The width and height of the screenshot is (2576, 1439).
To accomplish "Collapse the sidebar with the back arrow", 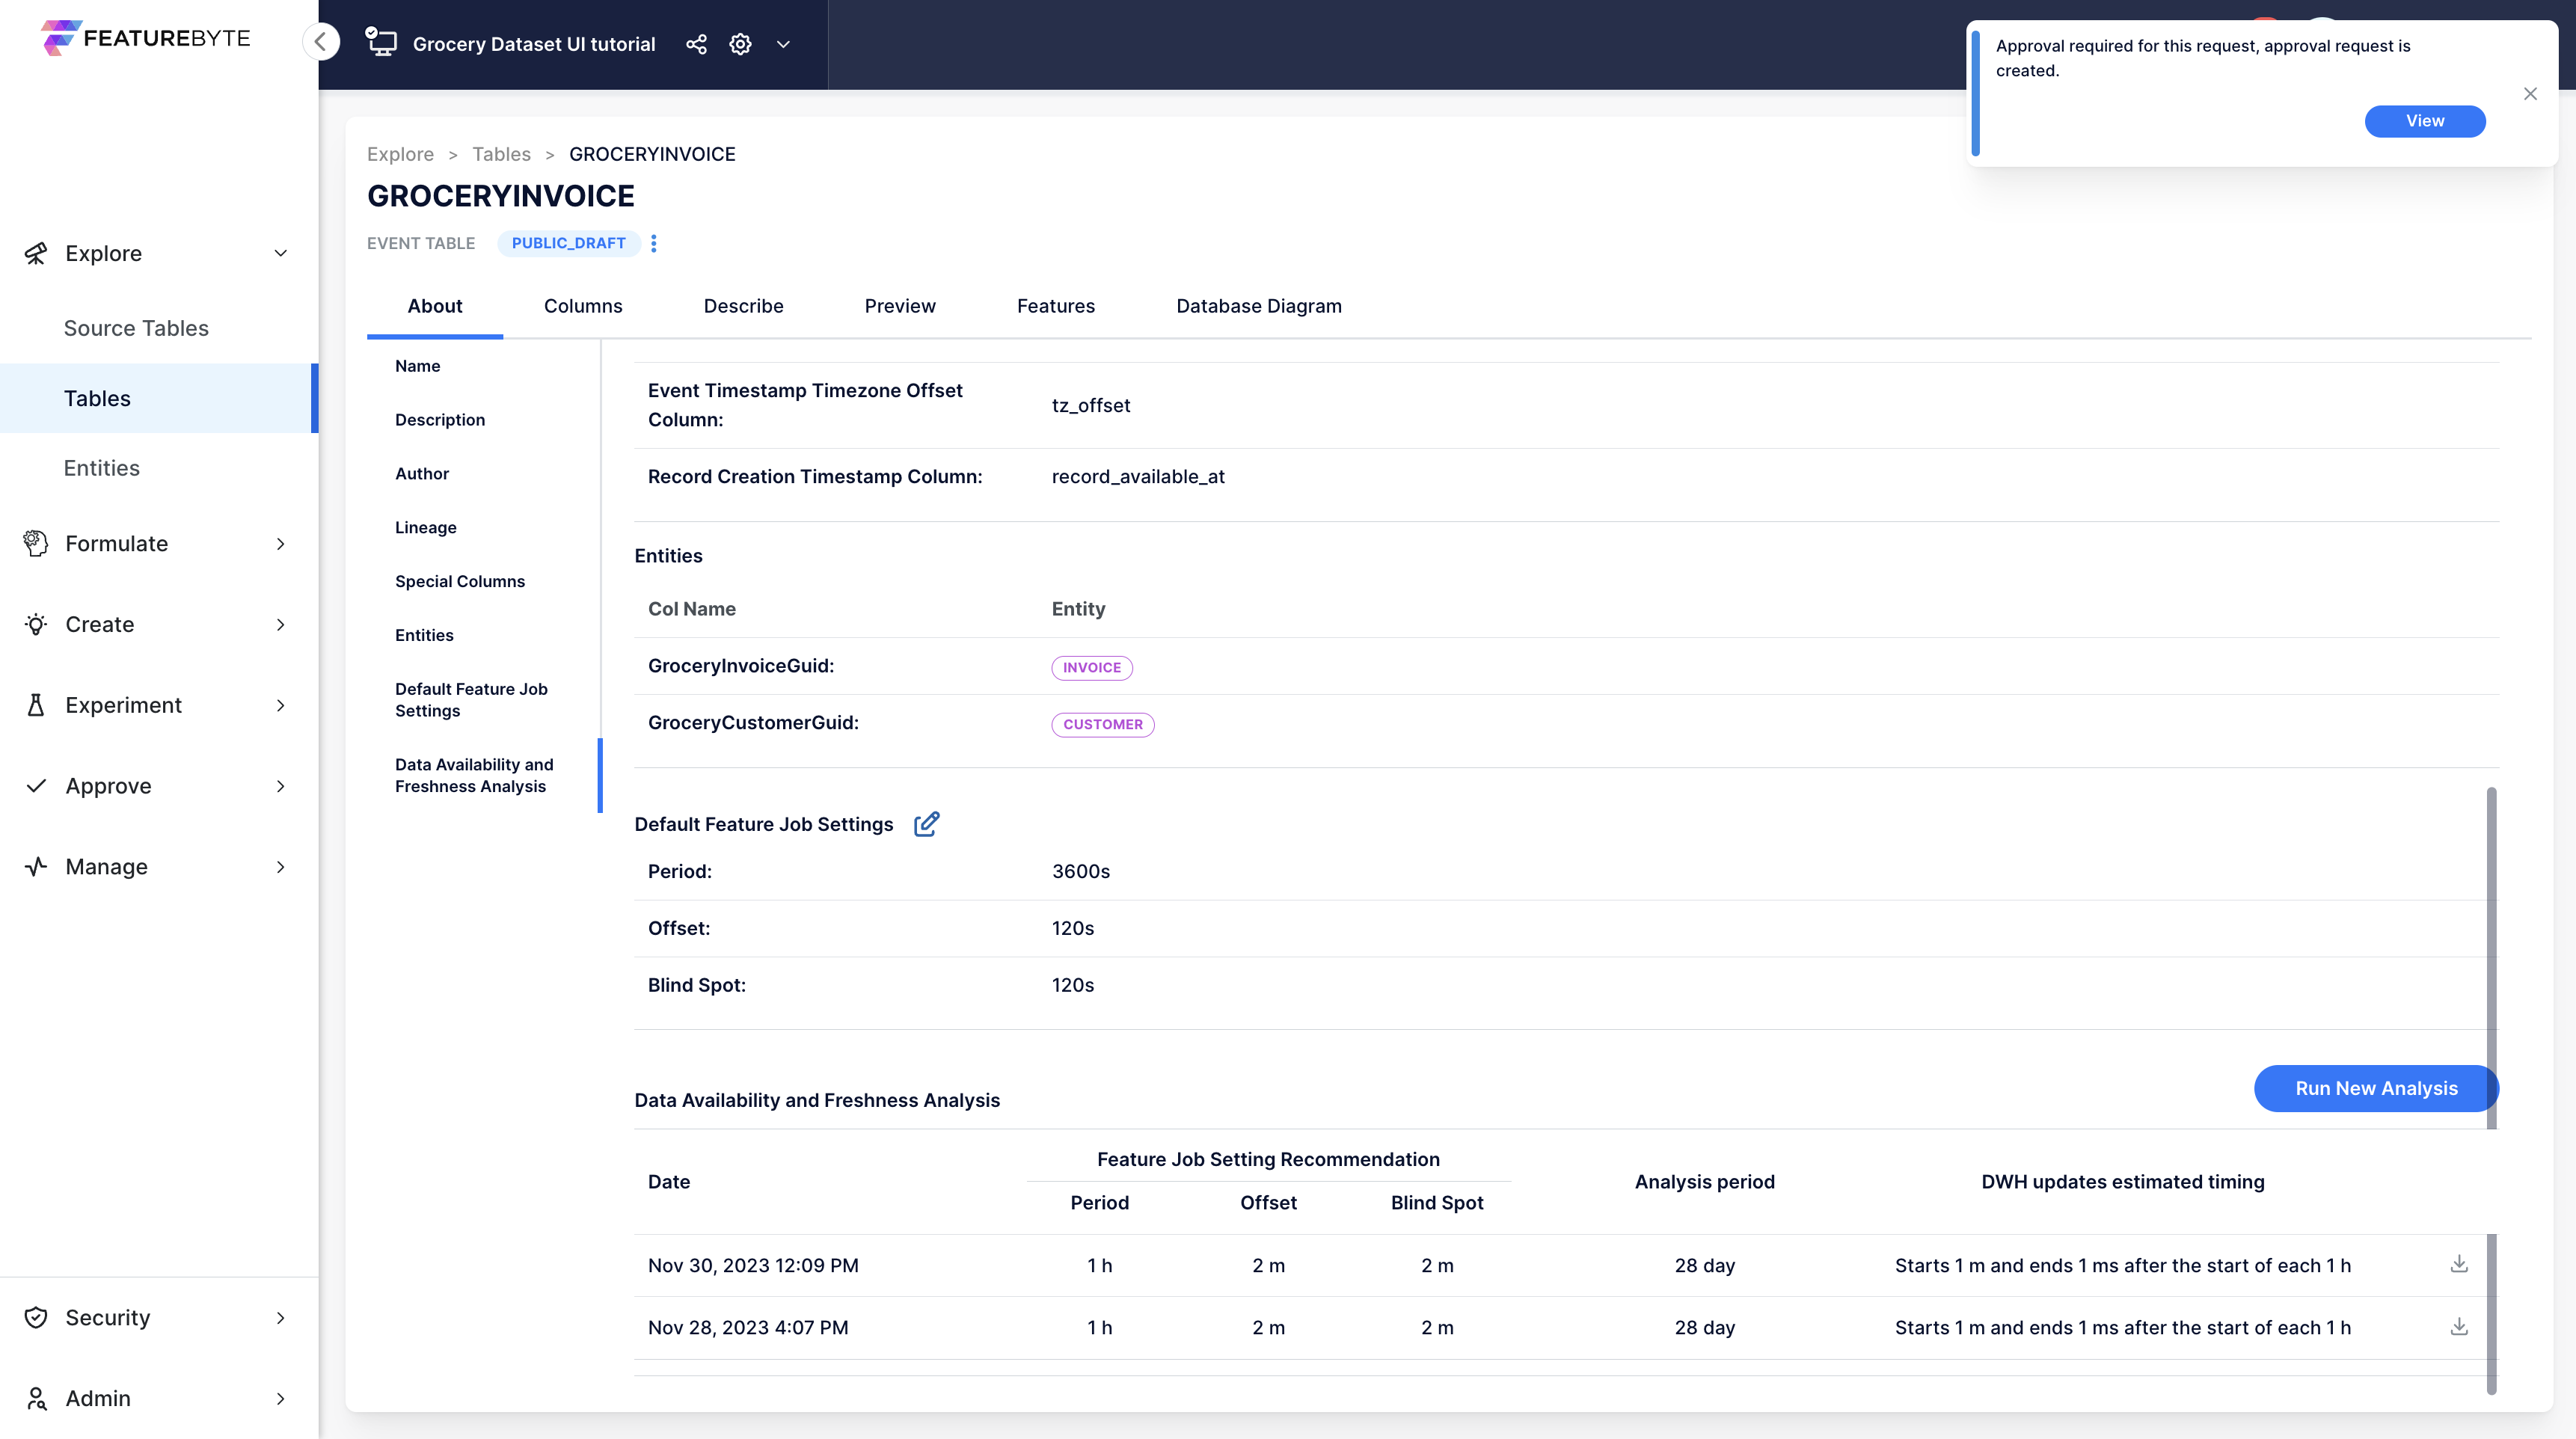I will coord(321,42).
